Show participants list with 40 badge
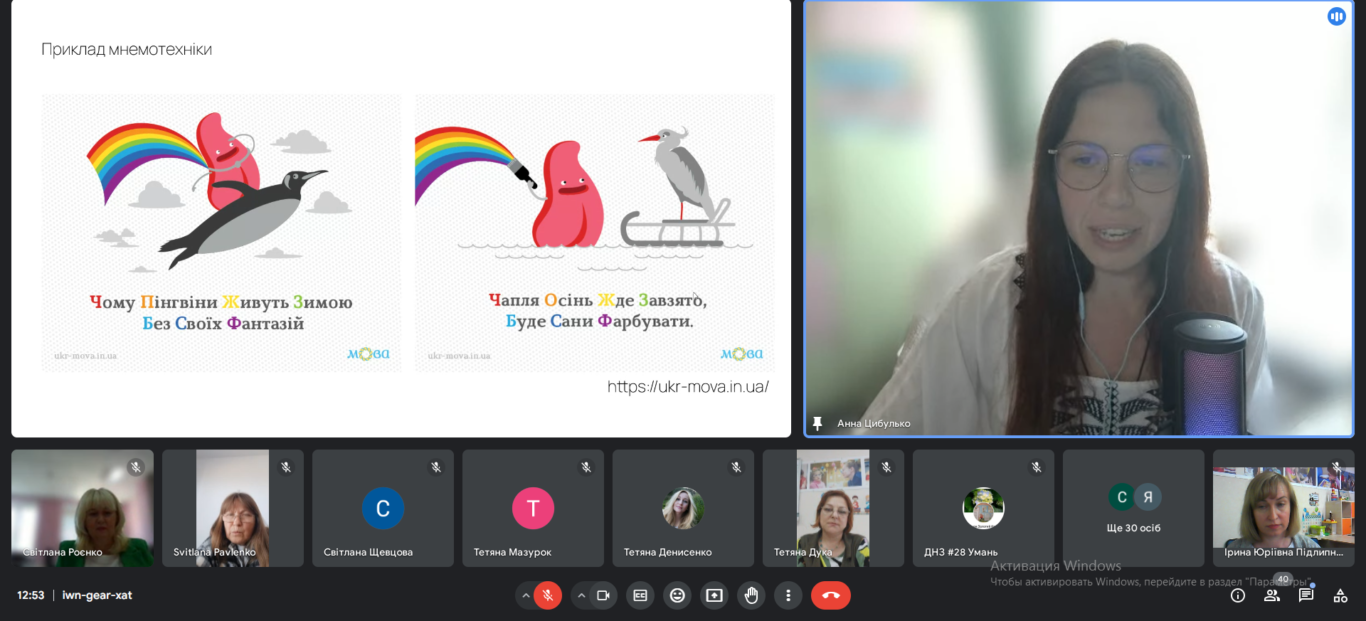This screenshot has width=1366, height=621. (x=1272, y=595)
